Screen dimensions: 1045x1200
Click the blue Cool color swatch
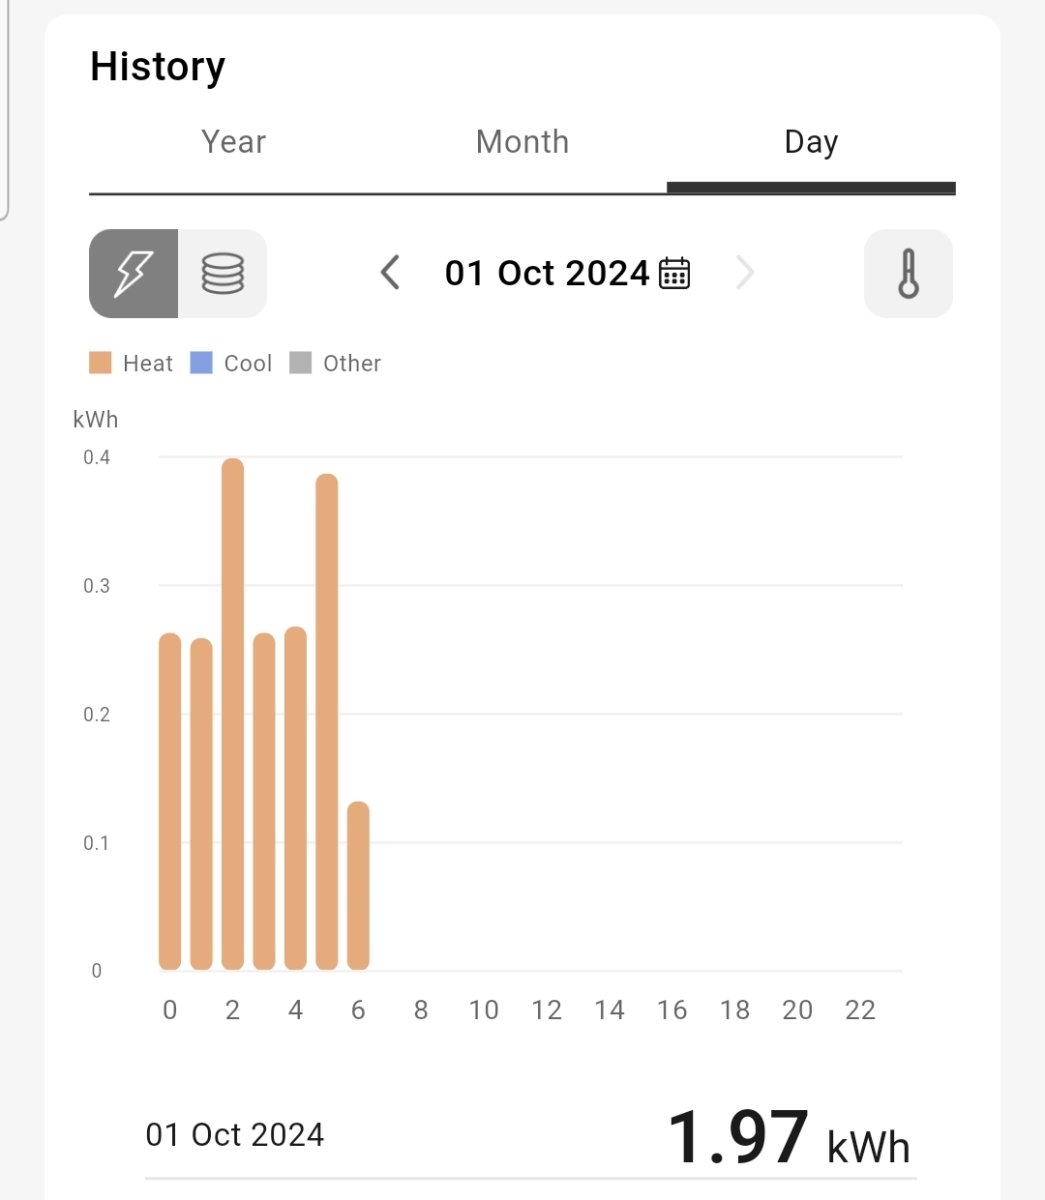point(201,362)
